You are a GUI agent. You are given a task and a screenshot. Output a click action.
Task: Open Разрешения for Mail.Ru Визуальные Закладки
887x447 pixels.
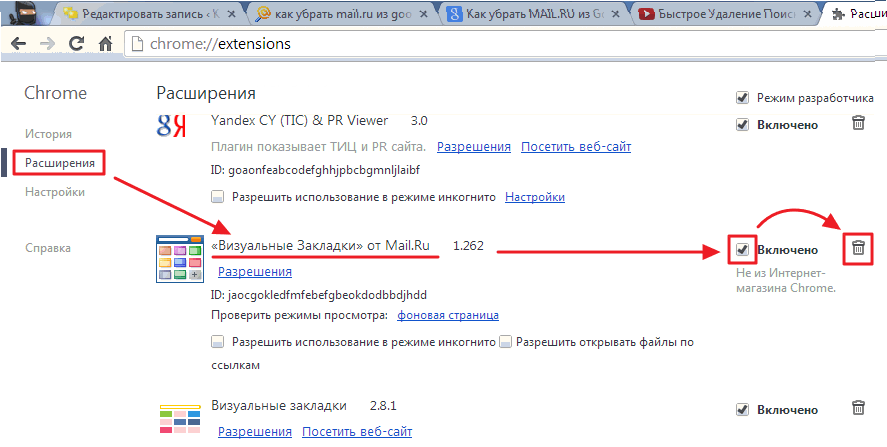[255, 272]
